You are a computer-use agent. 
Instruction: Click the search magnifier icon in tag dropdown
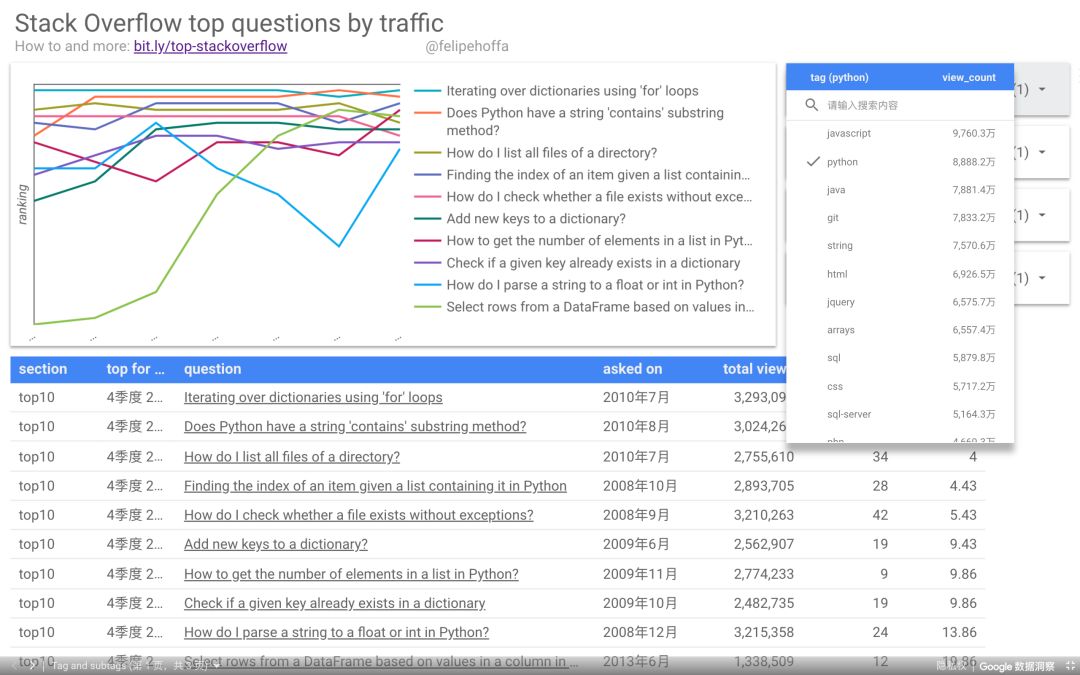pyautogui.click(x=811, y=105)
